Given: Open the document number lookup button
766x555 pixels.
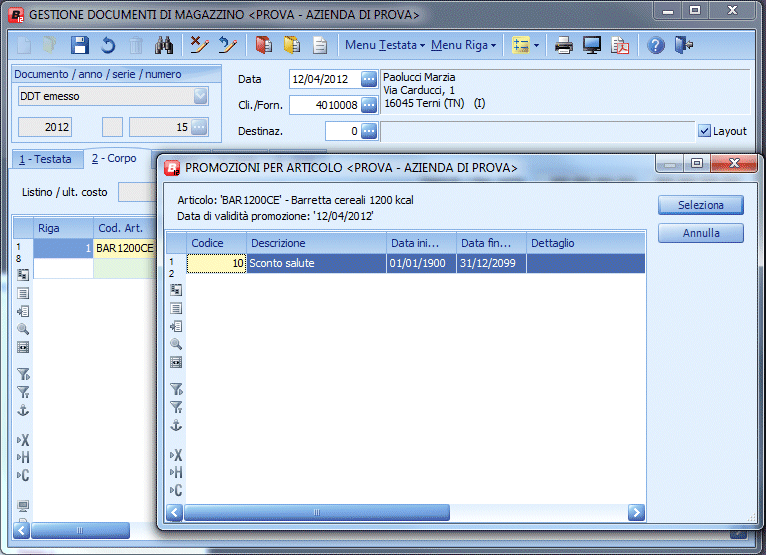Looking at the screenshot, I should 199,127.
